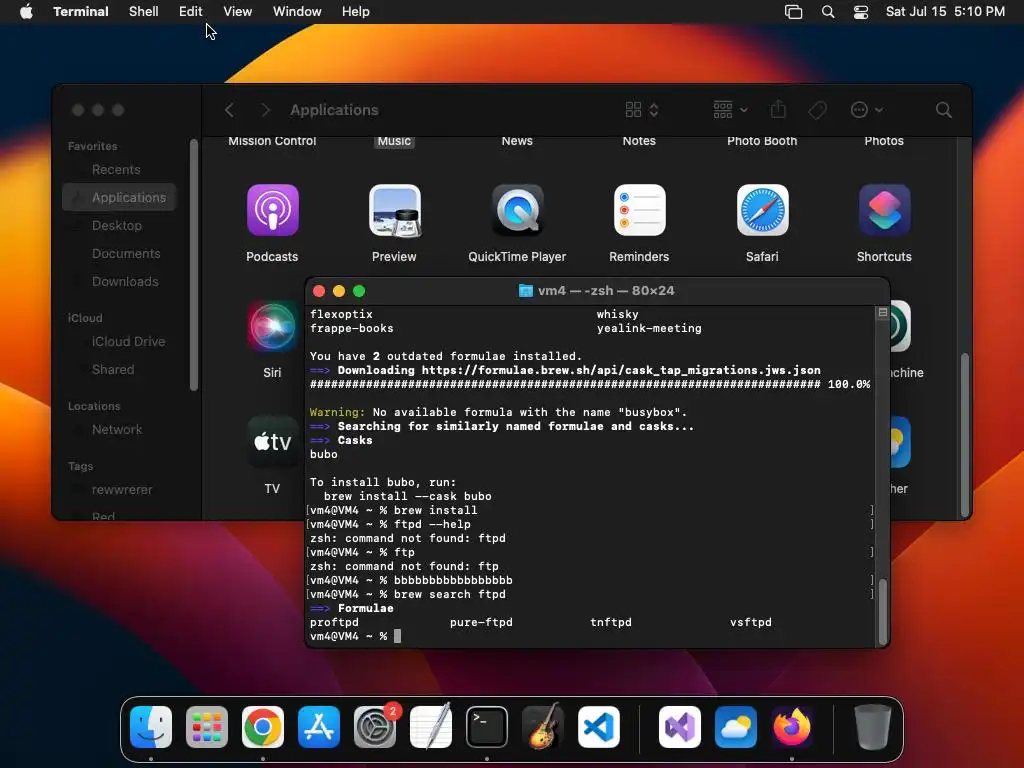1024x768 pixels.
Task: Open Terminal application menu
Action: [x=81, y=12]
